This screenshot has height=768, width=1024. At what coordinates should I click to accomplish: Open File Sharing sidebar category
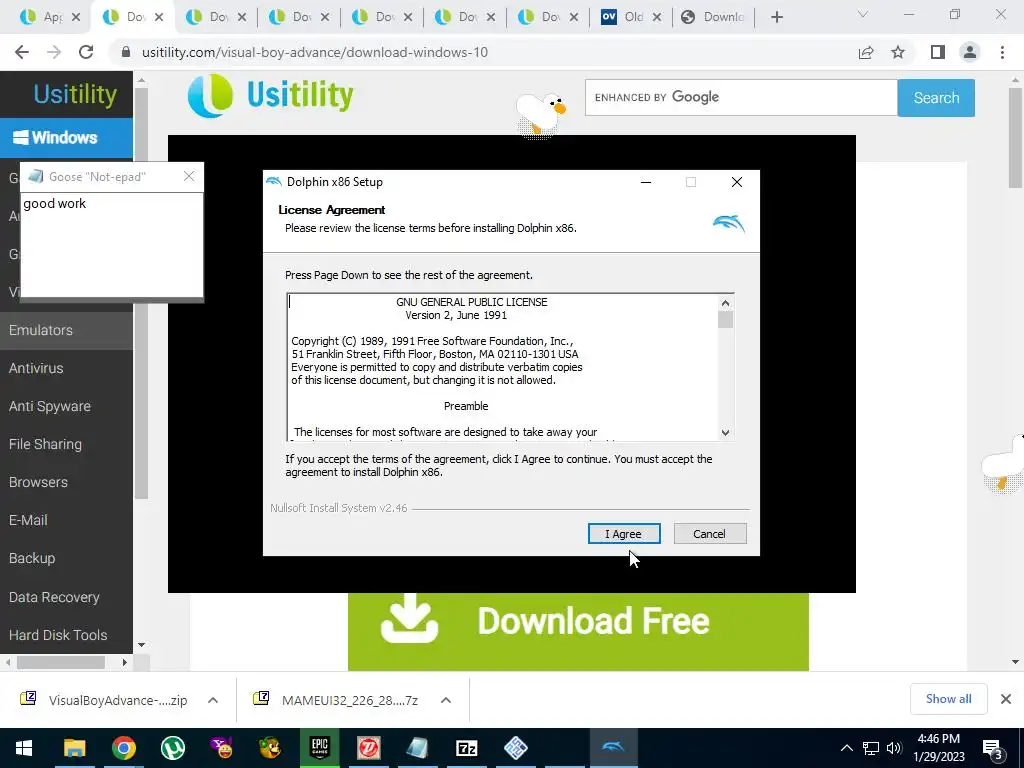[x=66, y=444]
